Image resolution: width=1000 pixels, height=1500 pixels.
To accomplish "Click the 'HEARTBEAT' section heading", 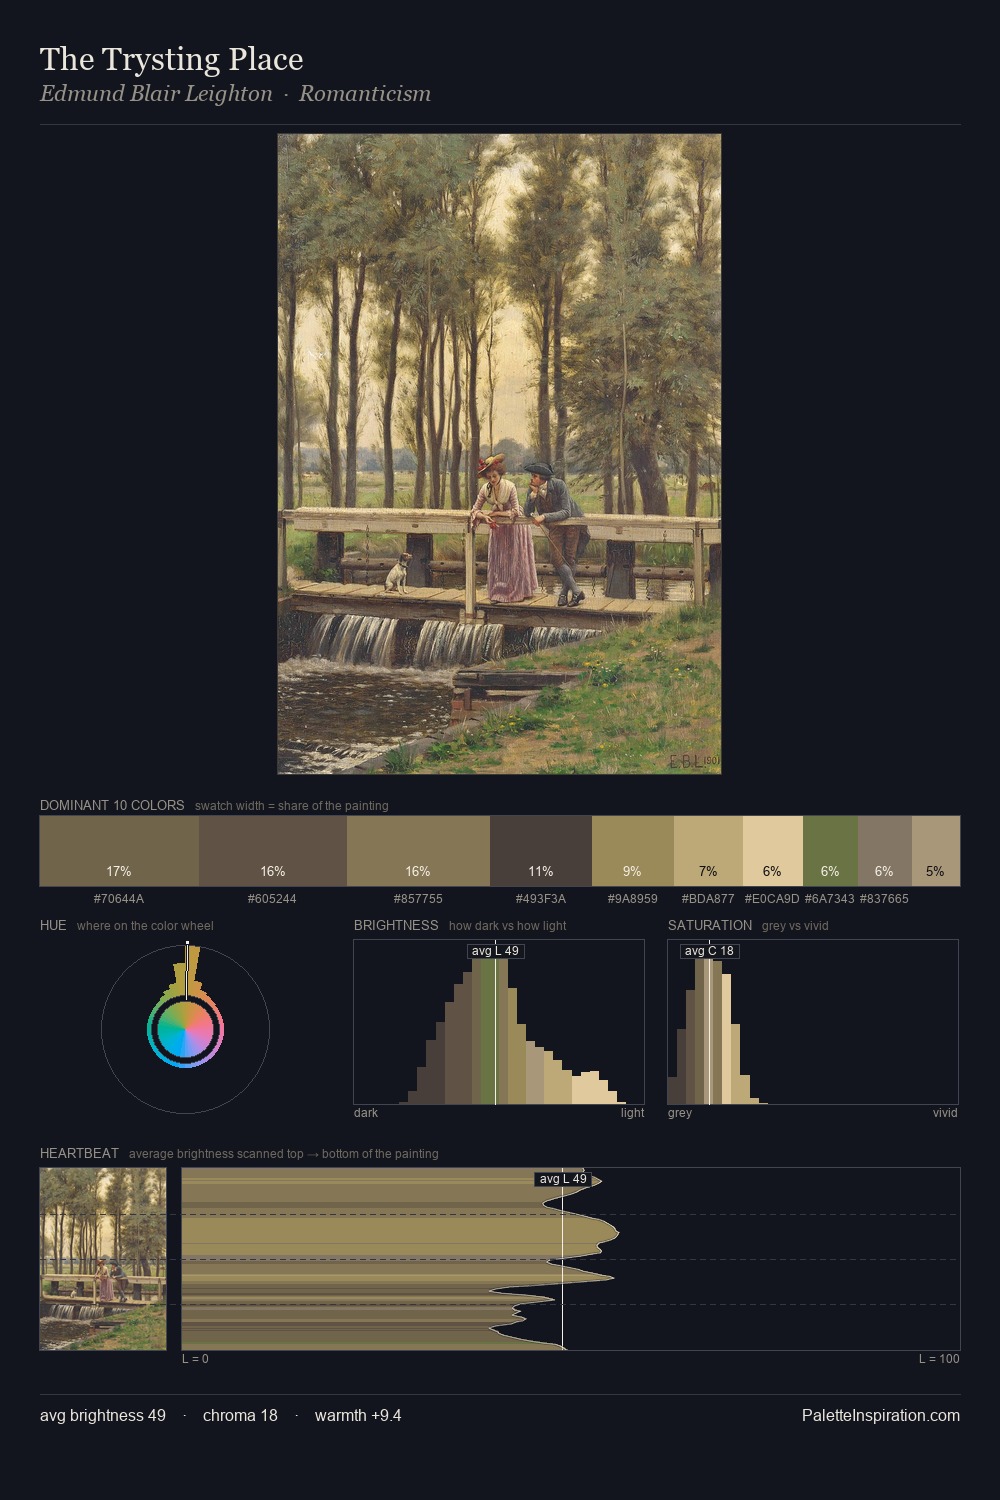I will click(x=79, y=1153).
